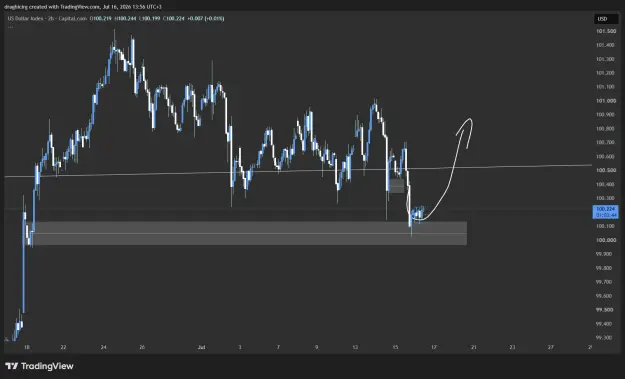Click the US Dollar Index symbol title
The image size is (625, 379).
tap(25, 18)
